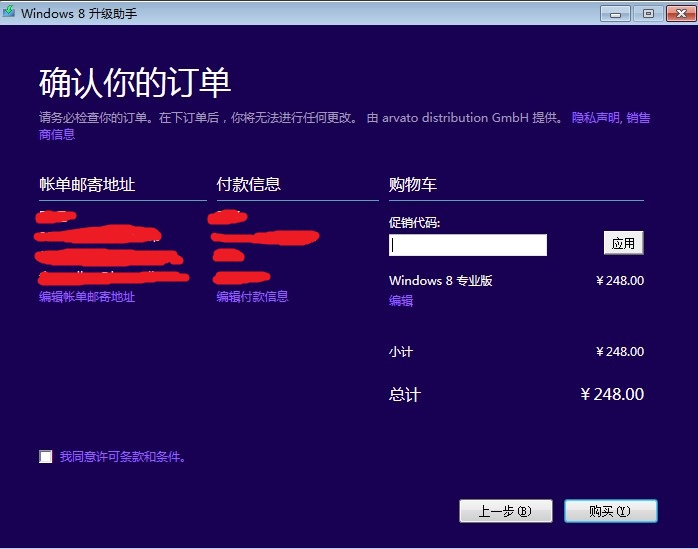This screenshot has width=698, height=549.
Task: Click the Windows 8 升级助手 title bar icon
Action: (8, 12)
